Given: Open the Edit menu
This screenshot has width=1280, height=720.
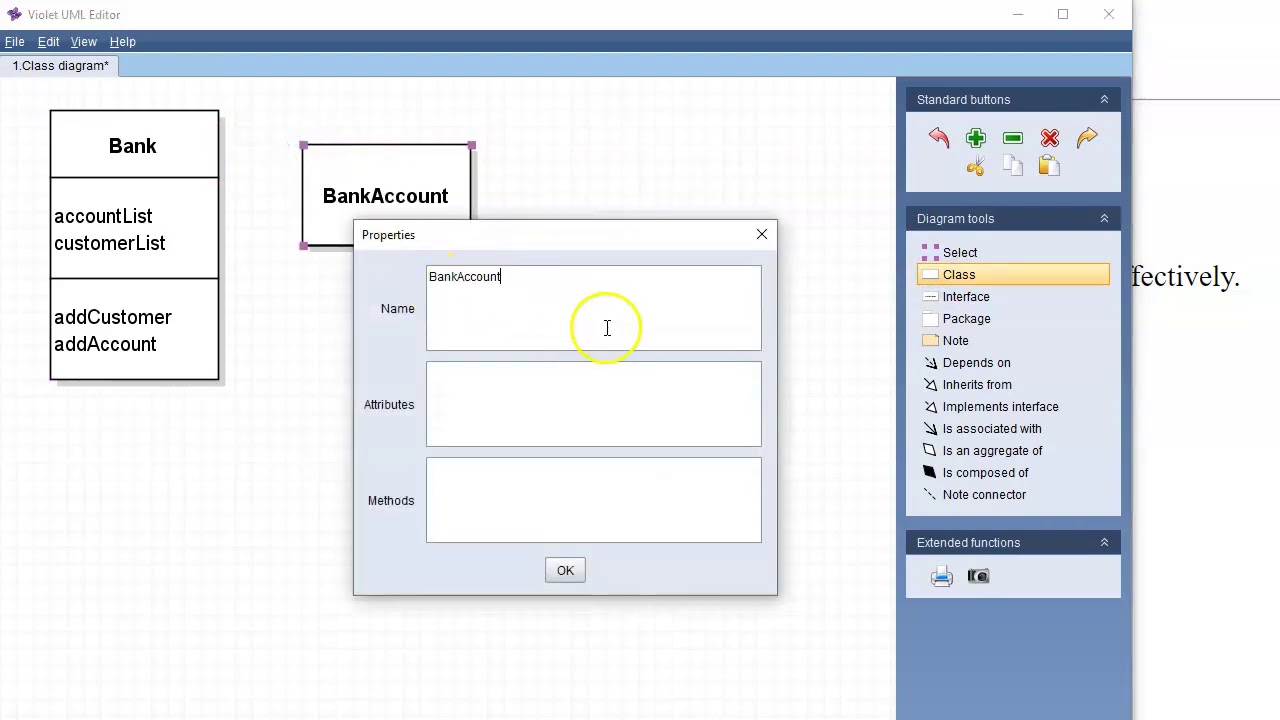Looking at the screenshot, I should click(x=48, y=42).
